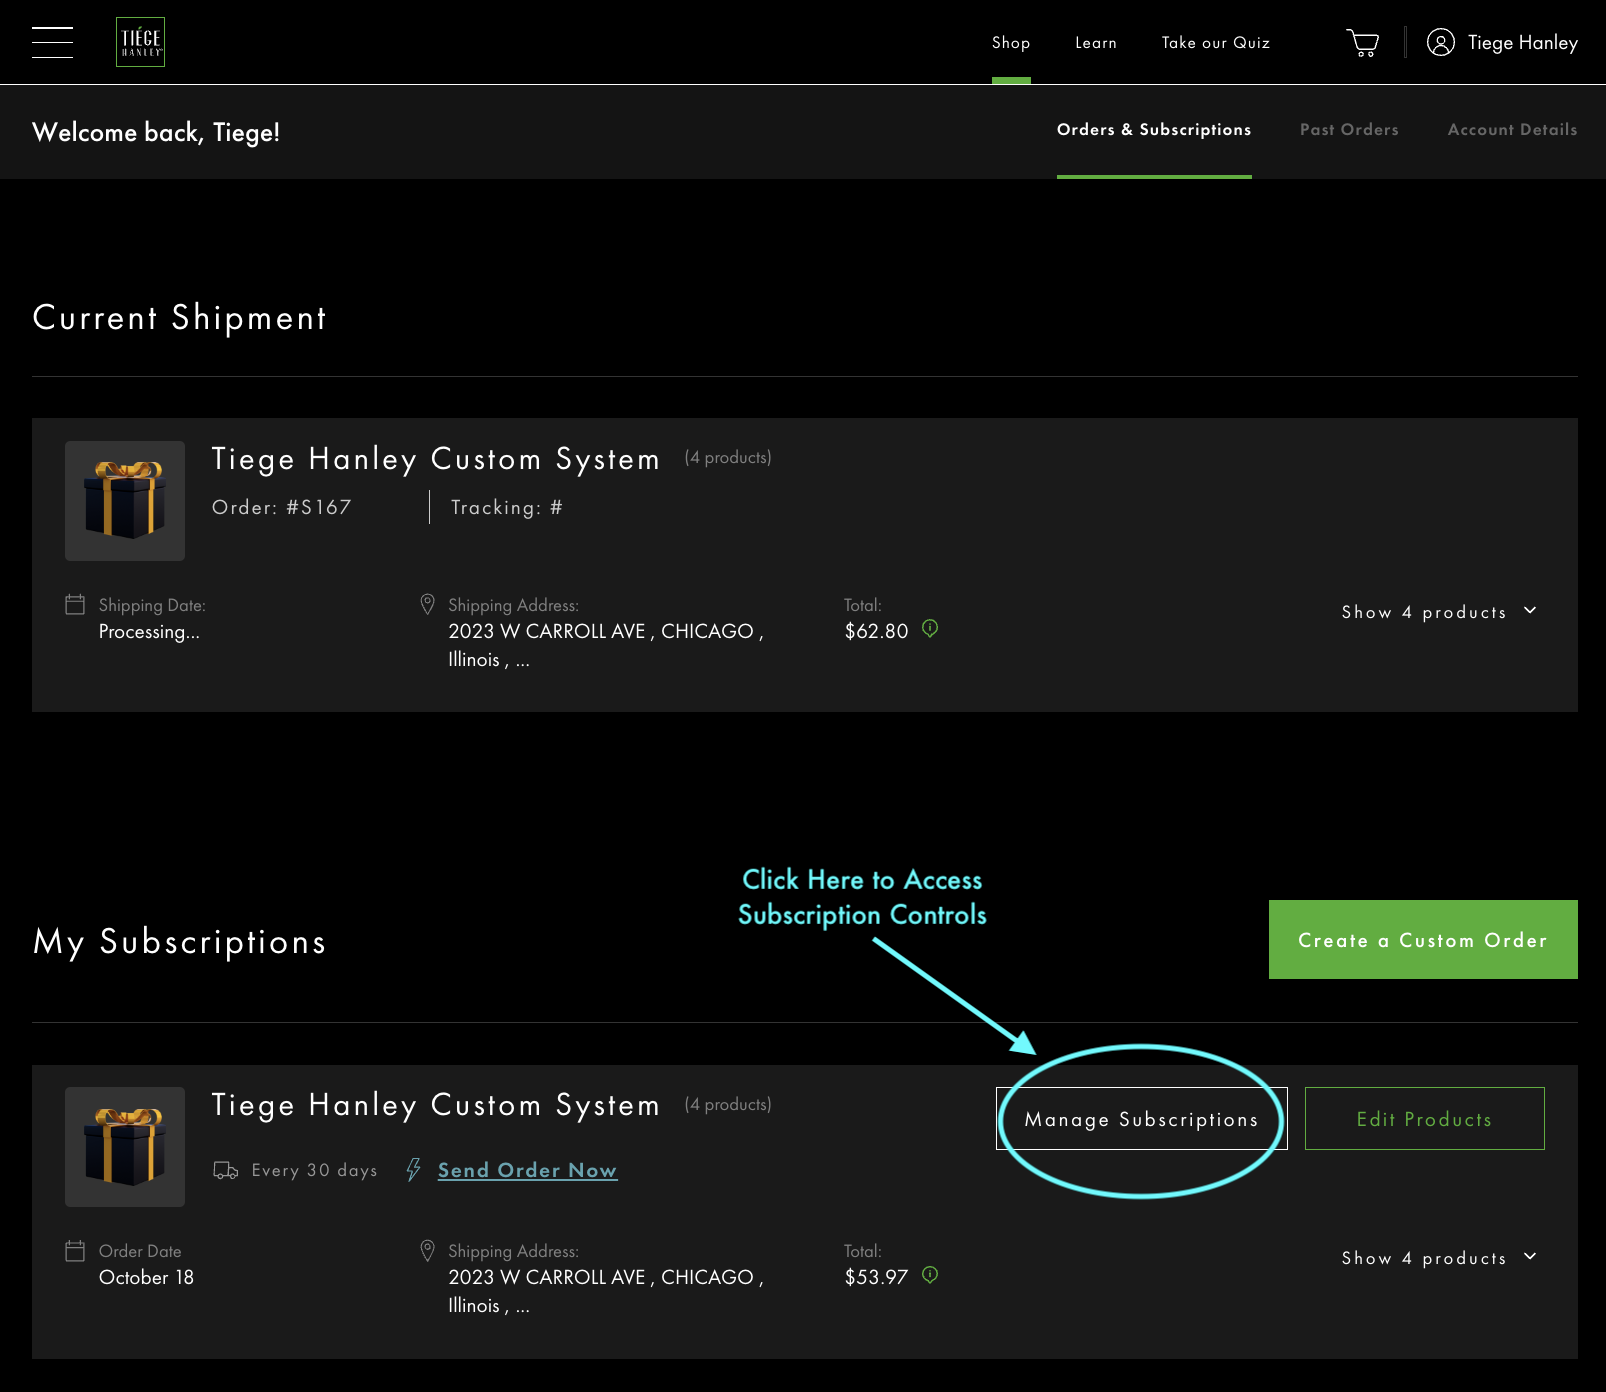Image resolution: width=1606 pixels, height=1392 pixels.
Task: Click the info icon beside $53.97
Action: tap(930, 1275)
